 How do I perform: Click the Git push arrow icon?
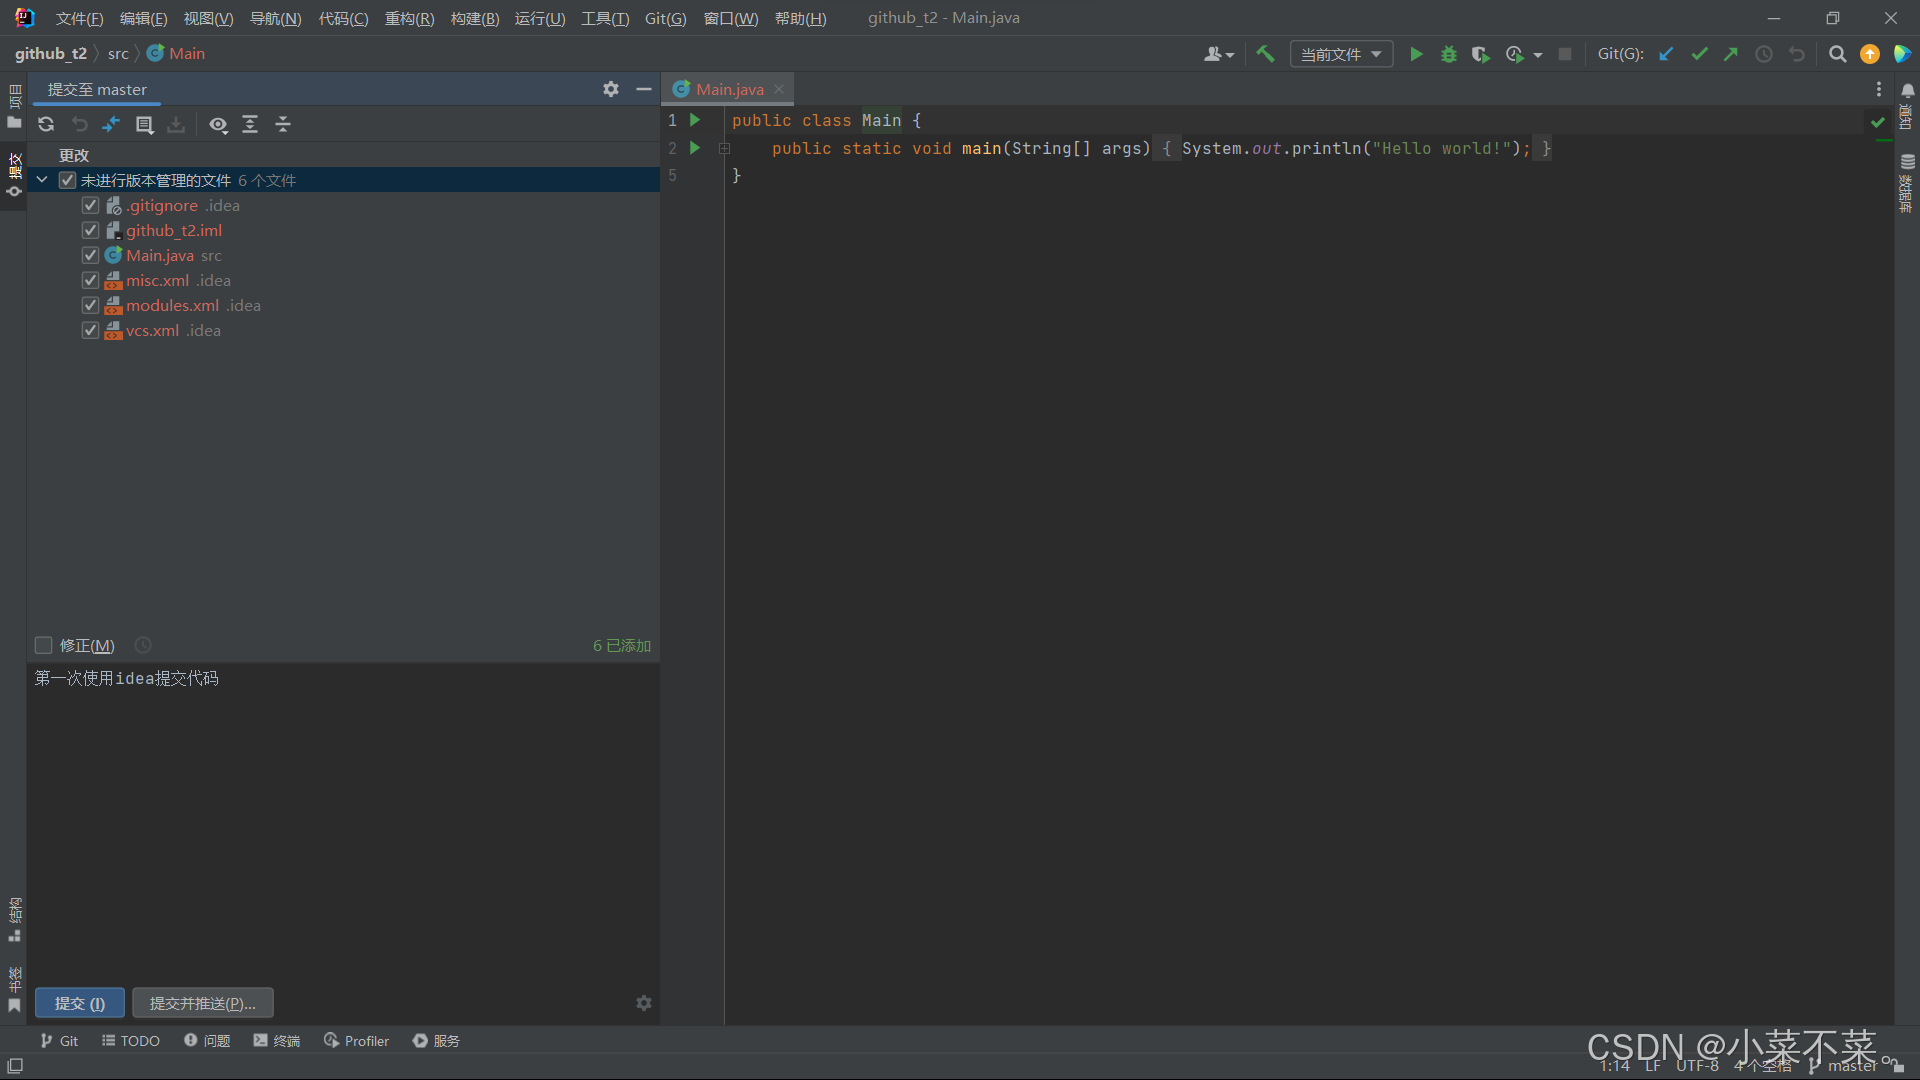click(1731, 54)
